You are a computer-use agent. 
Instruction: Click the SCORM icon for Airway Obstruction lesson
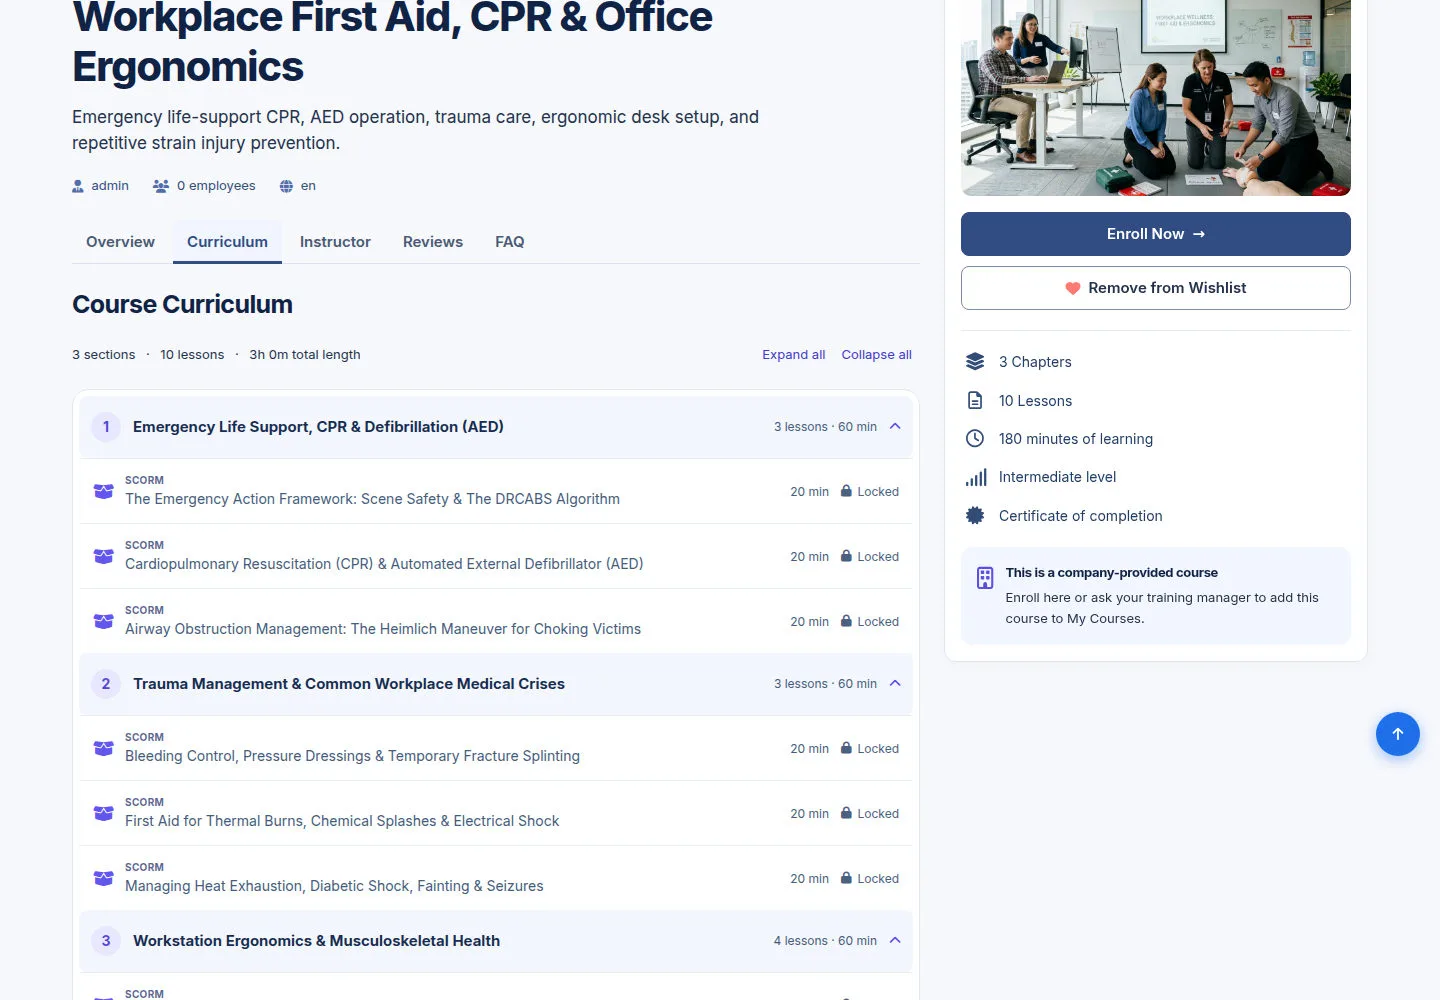(x=103, y=621)
